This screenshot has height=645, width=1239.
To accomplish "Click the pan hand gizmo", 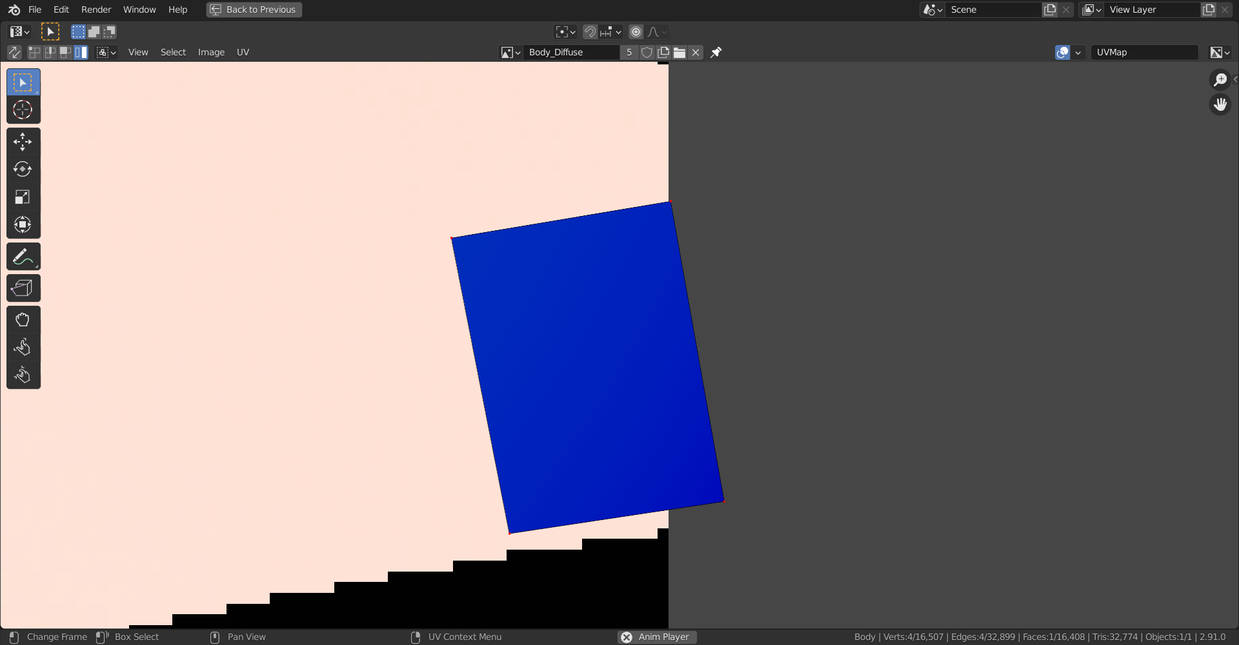I will pyautogui.click(x=1220, y=104).
